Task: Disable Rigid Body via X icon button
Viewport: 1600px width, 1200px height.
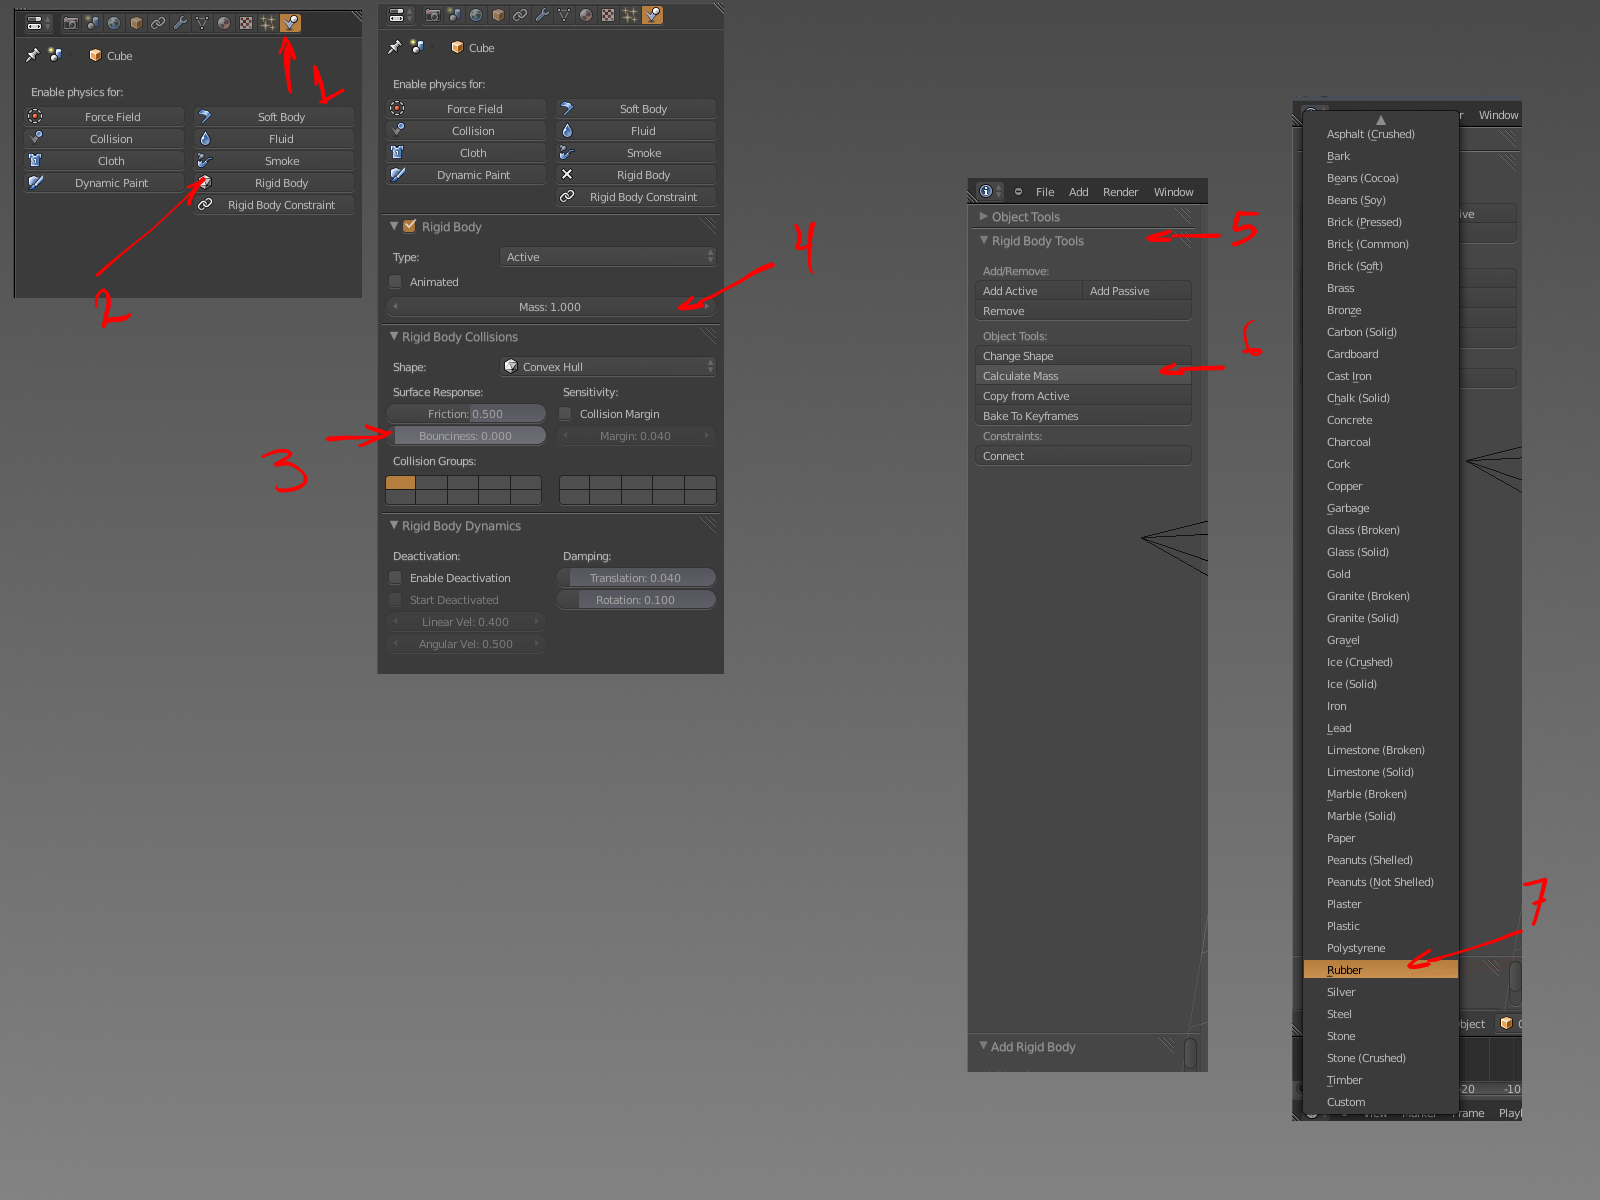Action: (x=567, y=174)
